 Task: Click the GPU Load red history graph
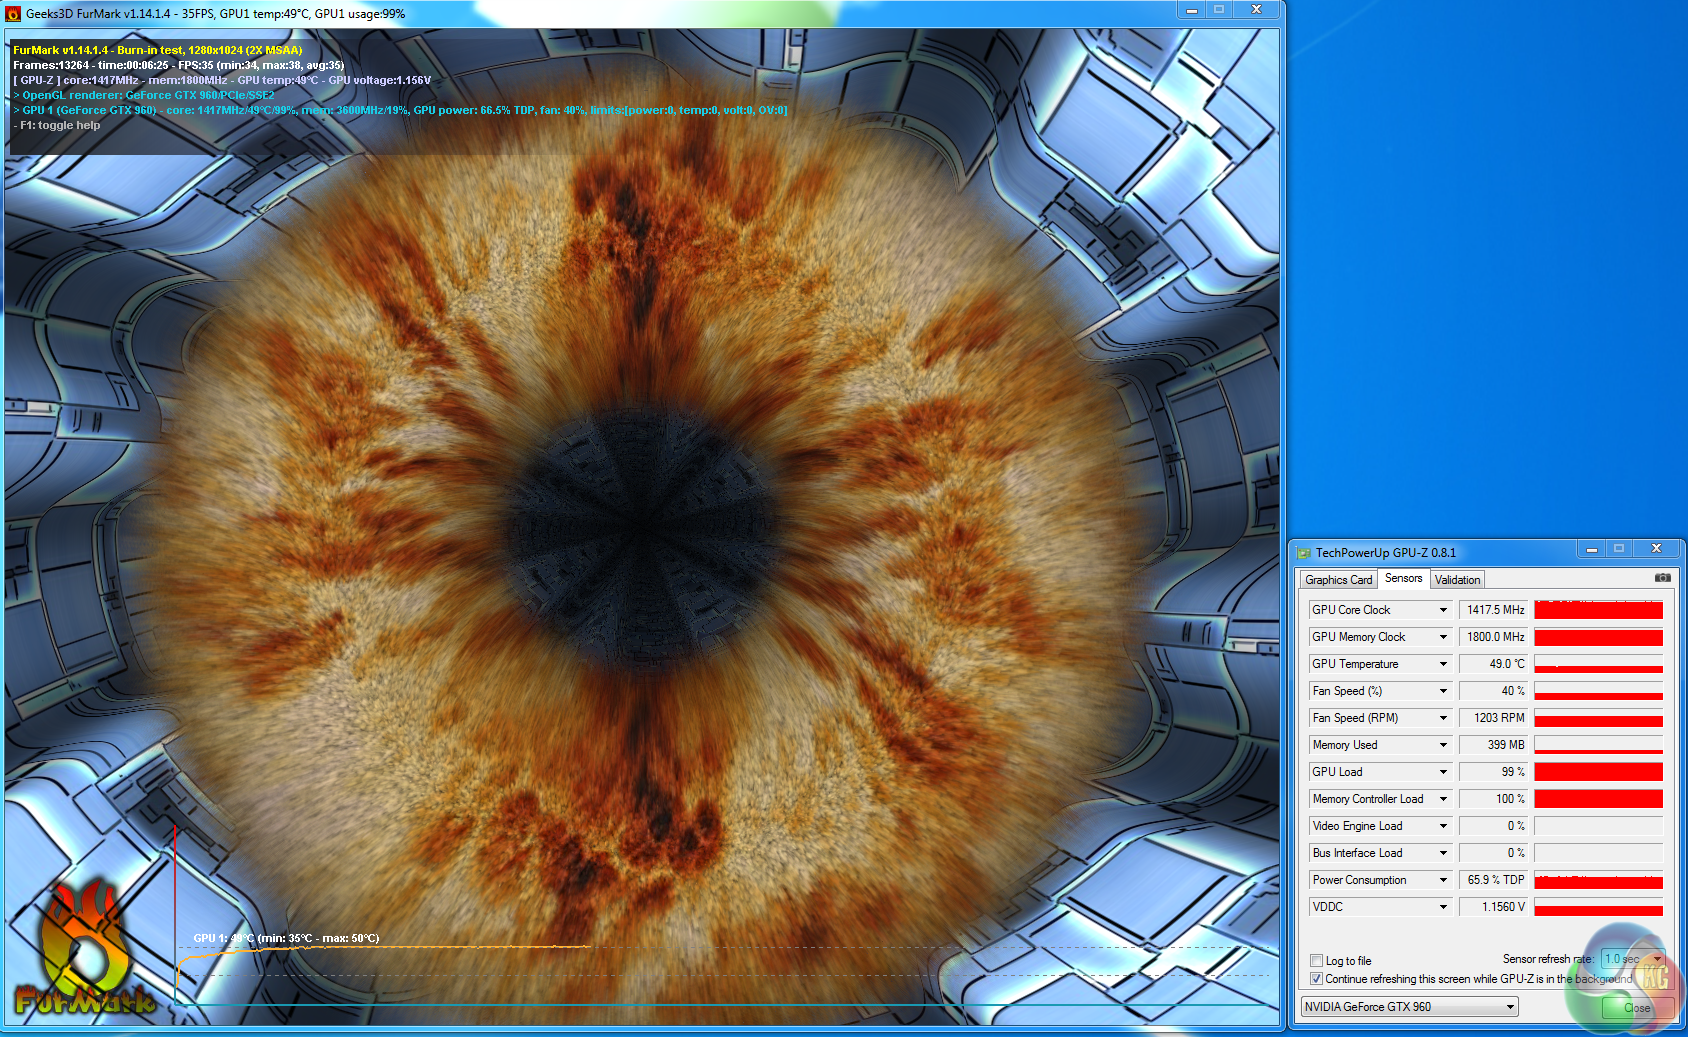1598,772
